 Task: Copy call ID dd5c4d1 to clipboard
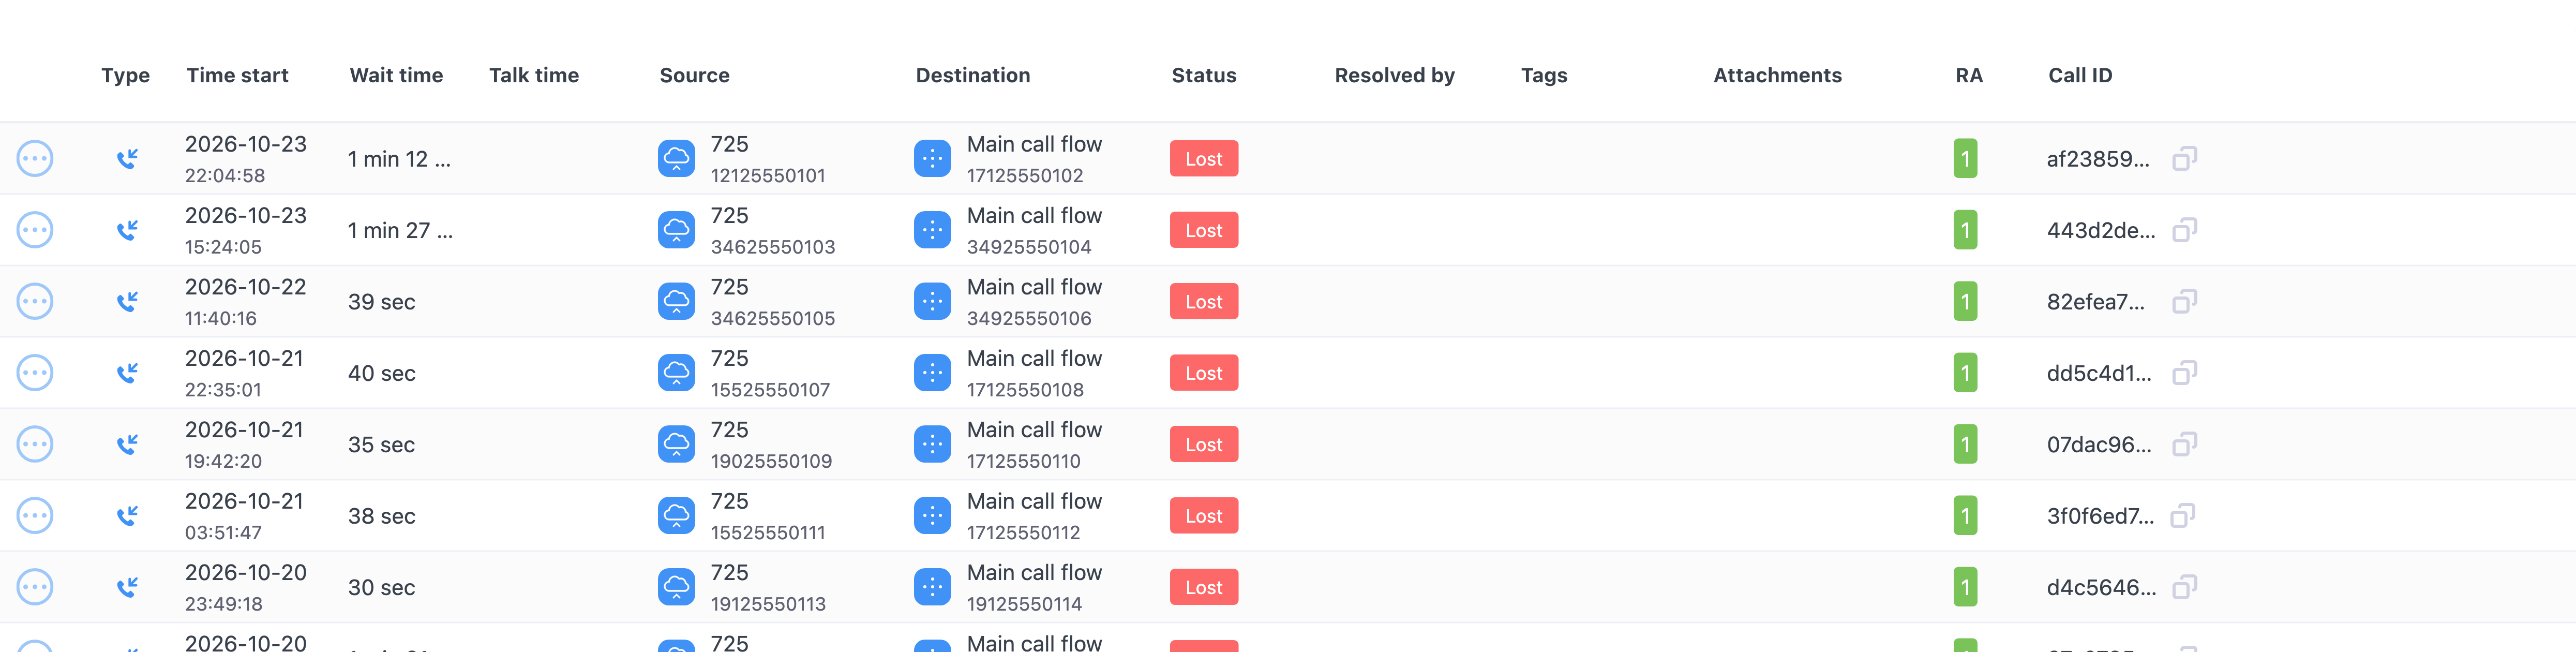click(x=2184, y=373)
